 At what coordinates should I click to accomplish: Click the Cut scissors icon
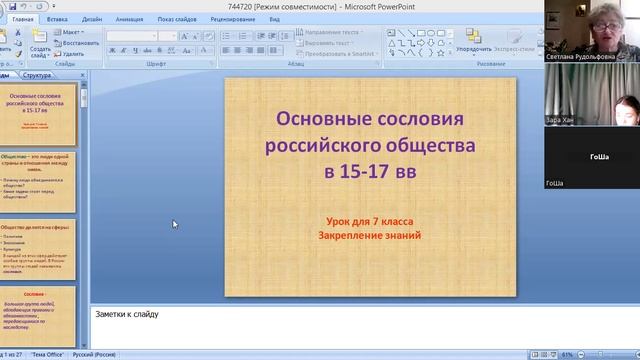(18, 33)
